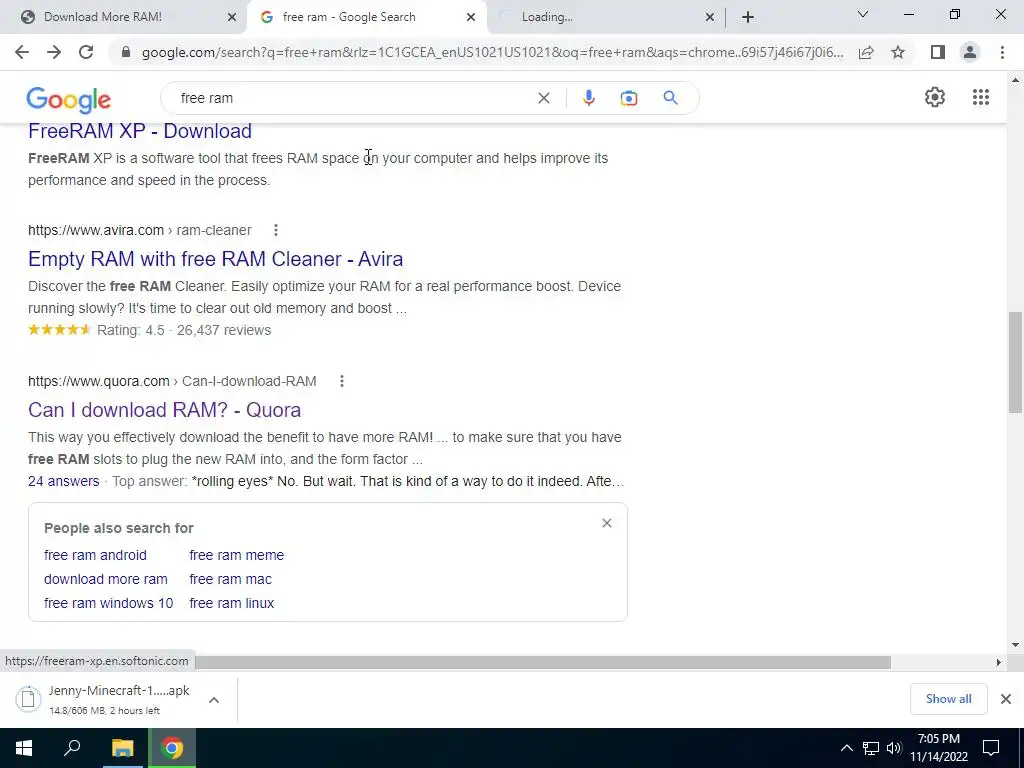This screenshot has height=768, width=1024.
Task: Share this page icon in address bar
Action: click(866, 52)
